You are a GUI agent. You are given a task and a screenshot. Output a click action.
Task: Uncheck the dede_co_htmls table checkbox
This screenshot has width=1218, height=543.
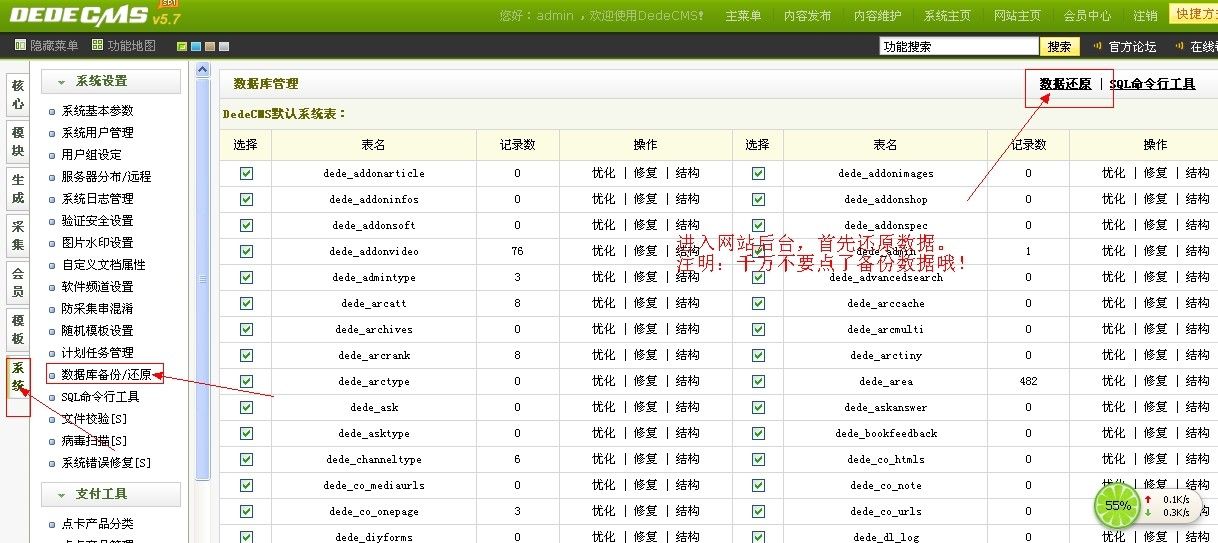point(758,459)
